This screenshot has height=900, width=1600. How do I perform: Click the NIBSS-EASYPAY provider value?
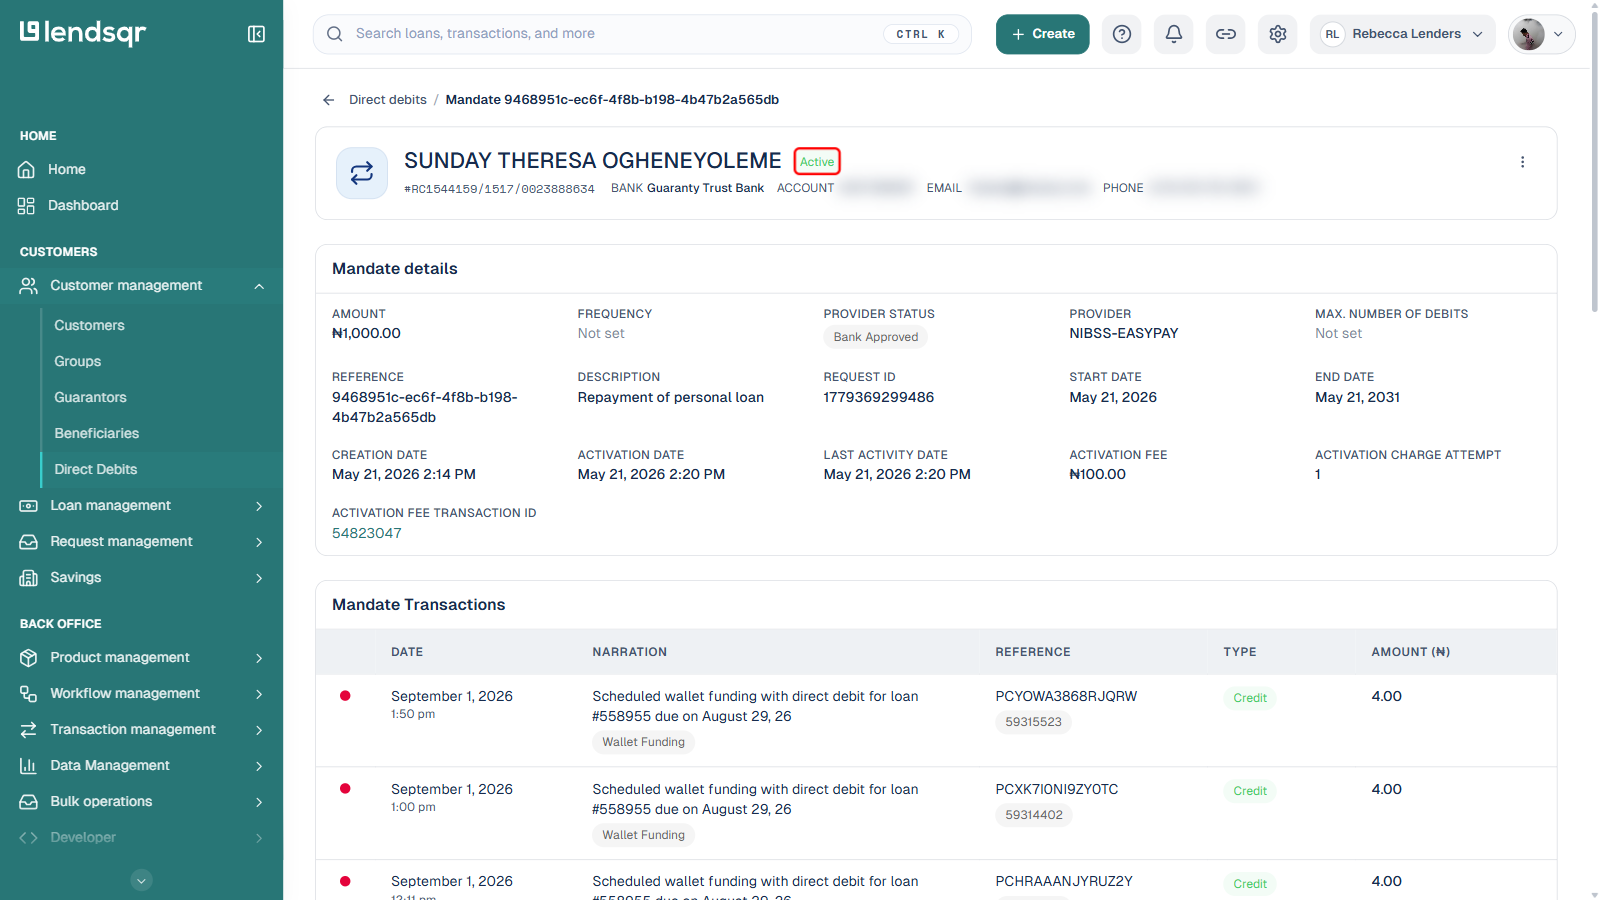tap(1124, 333)
